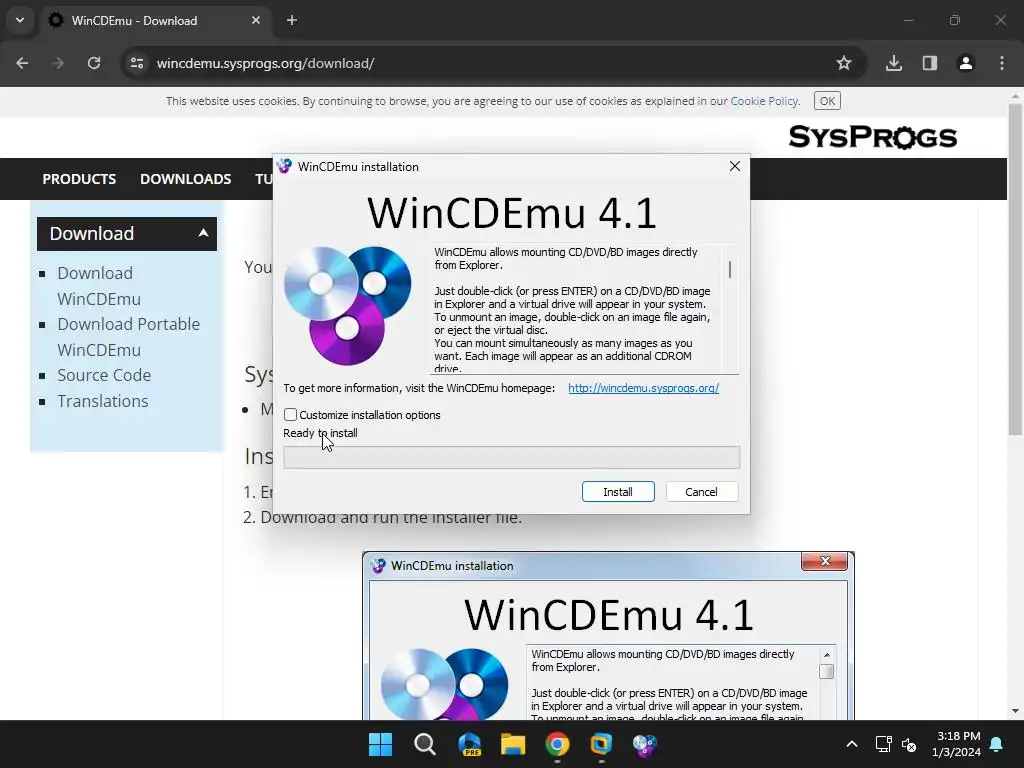Show hidden system tray icons
Image resolution: width=1024 pixels, height=768 pixels.
(852, 744)
